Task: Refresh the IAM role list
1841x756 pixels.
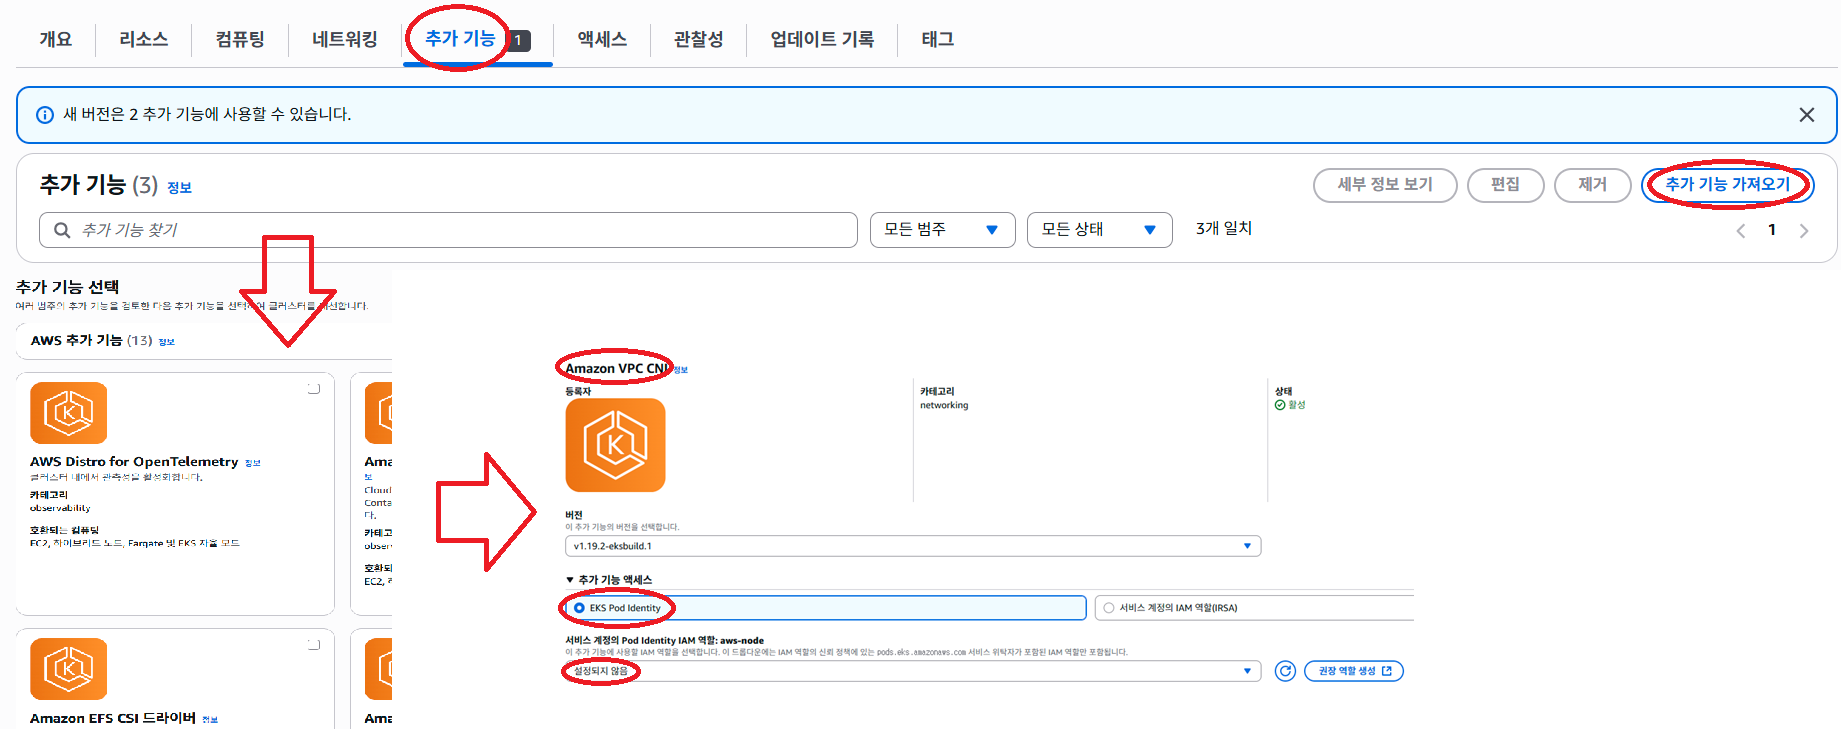Action: (x=1285, y=671)
